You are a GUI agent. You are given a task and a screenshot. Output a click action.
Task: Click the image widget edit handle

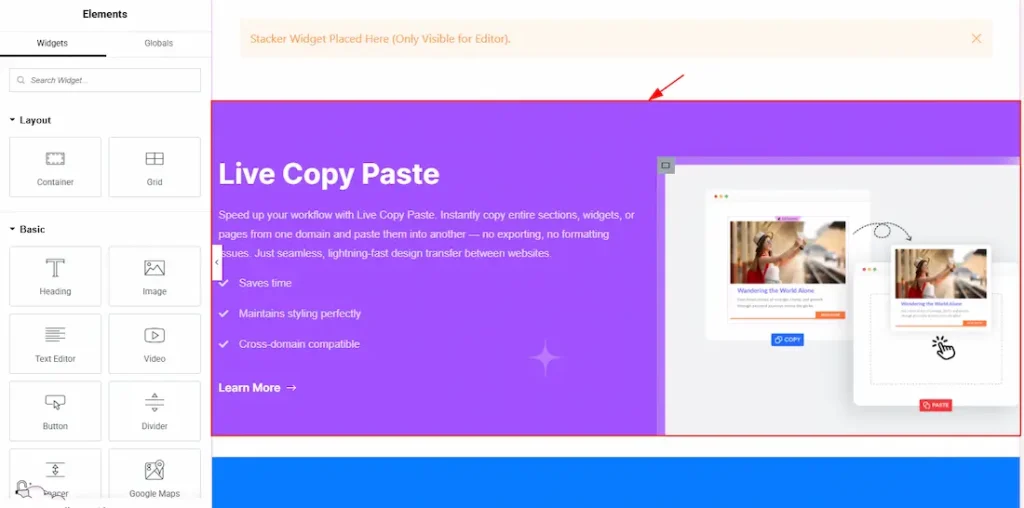tap(666, 166)
